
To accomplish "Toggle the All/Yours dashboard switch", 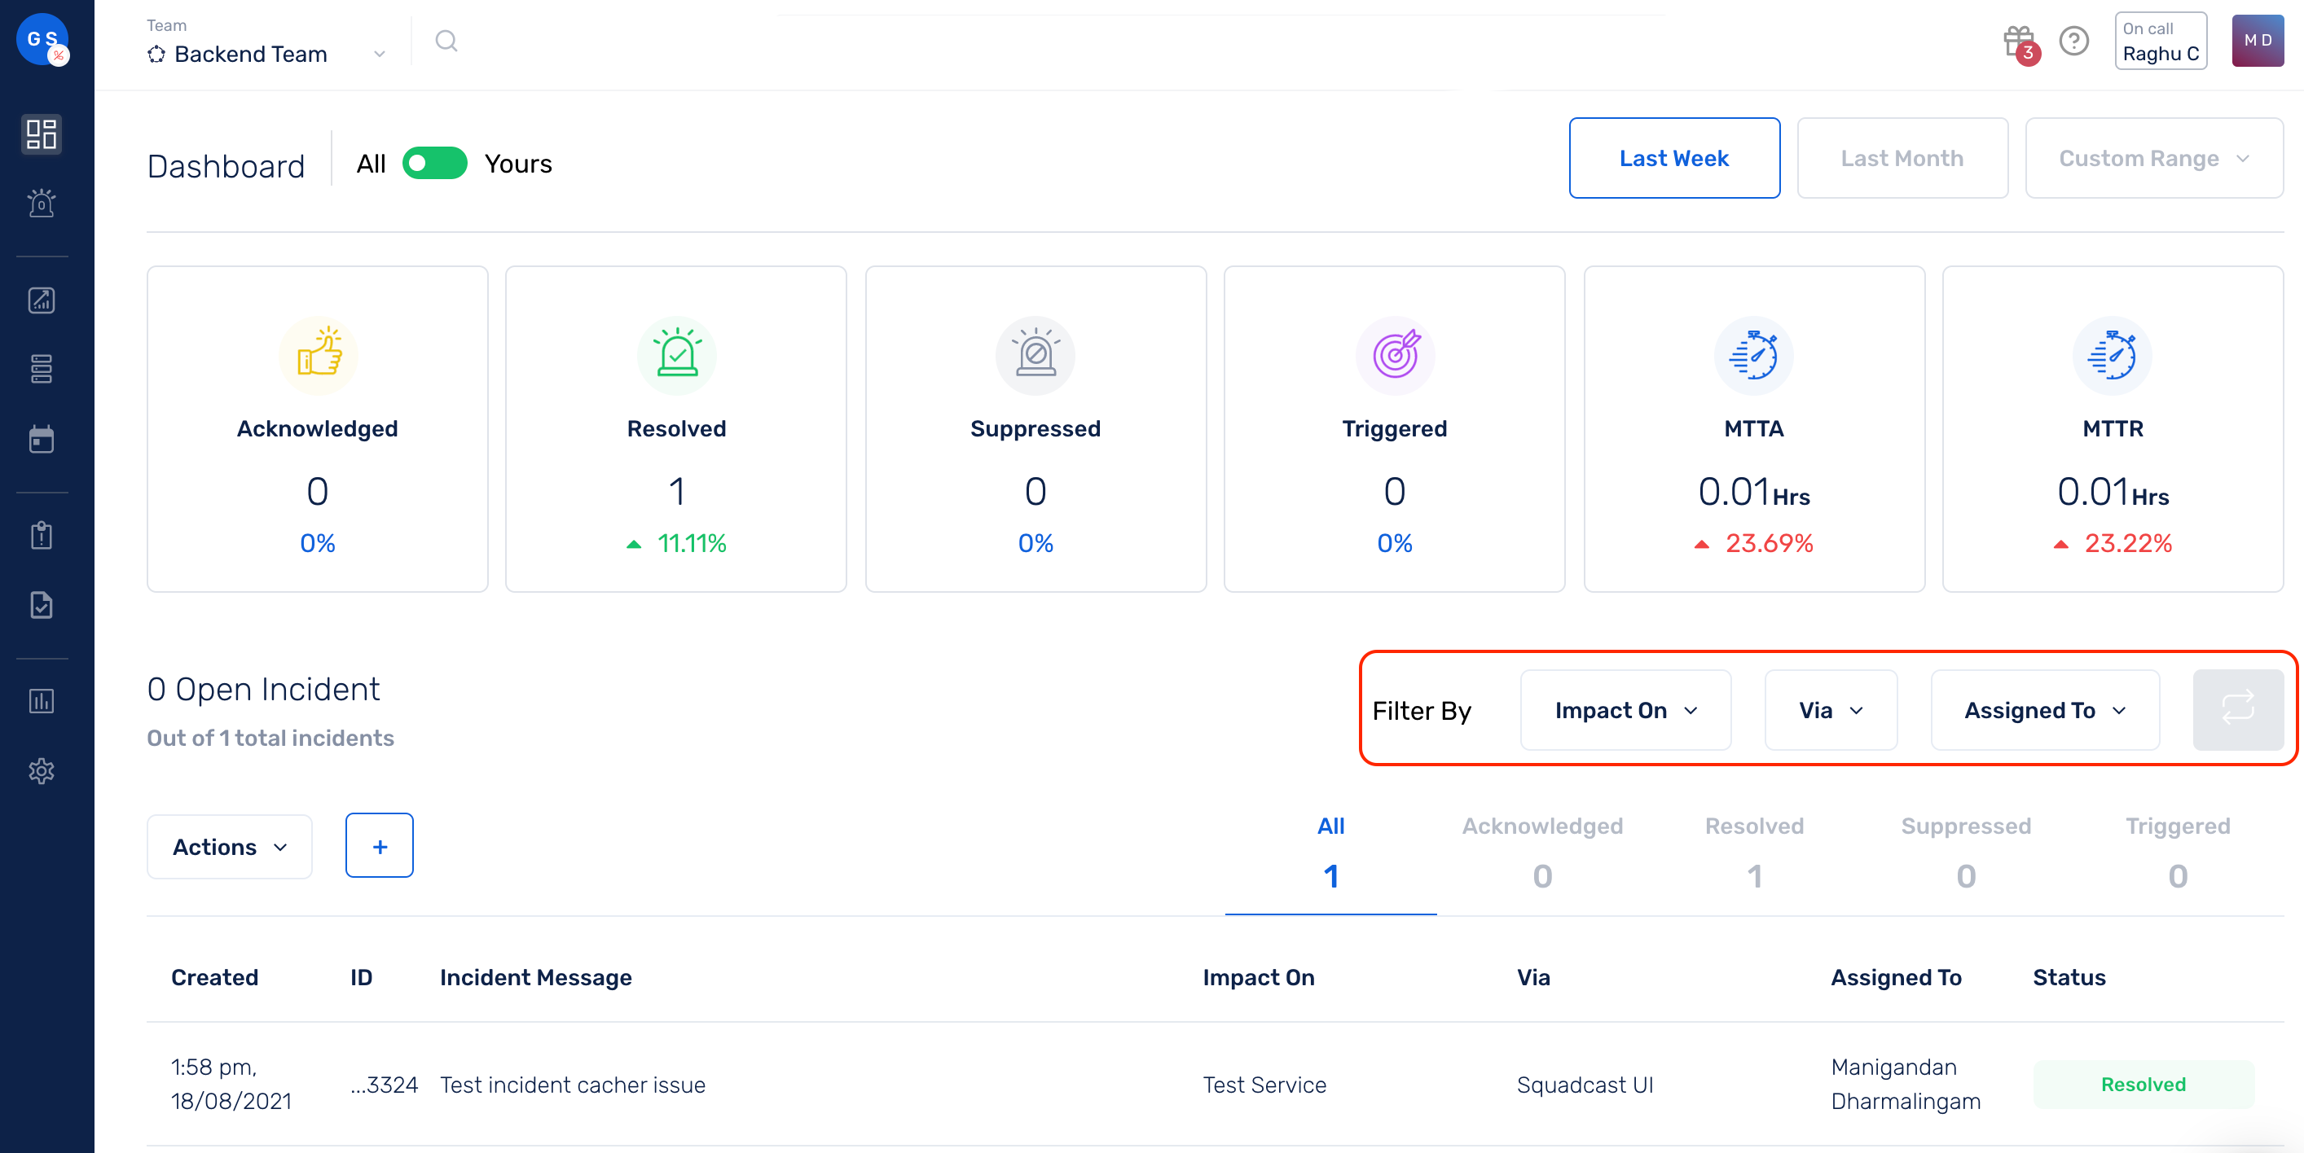I will coord(434,163).
